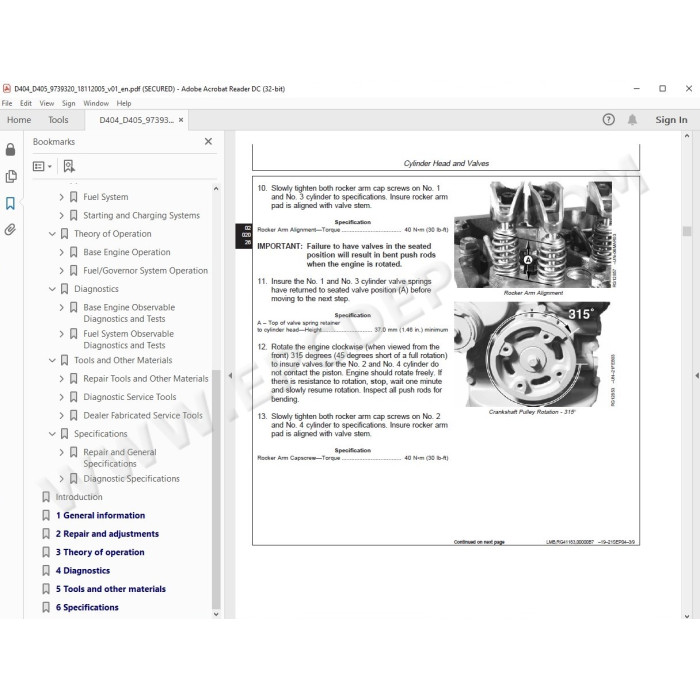Close the D404_D405 document tab
The height and width of the screenshot is (700, 700).
pyautogui.click(x=181, y=120)
